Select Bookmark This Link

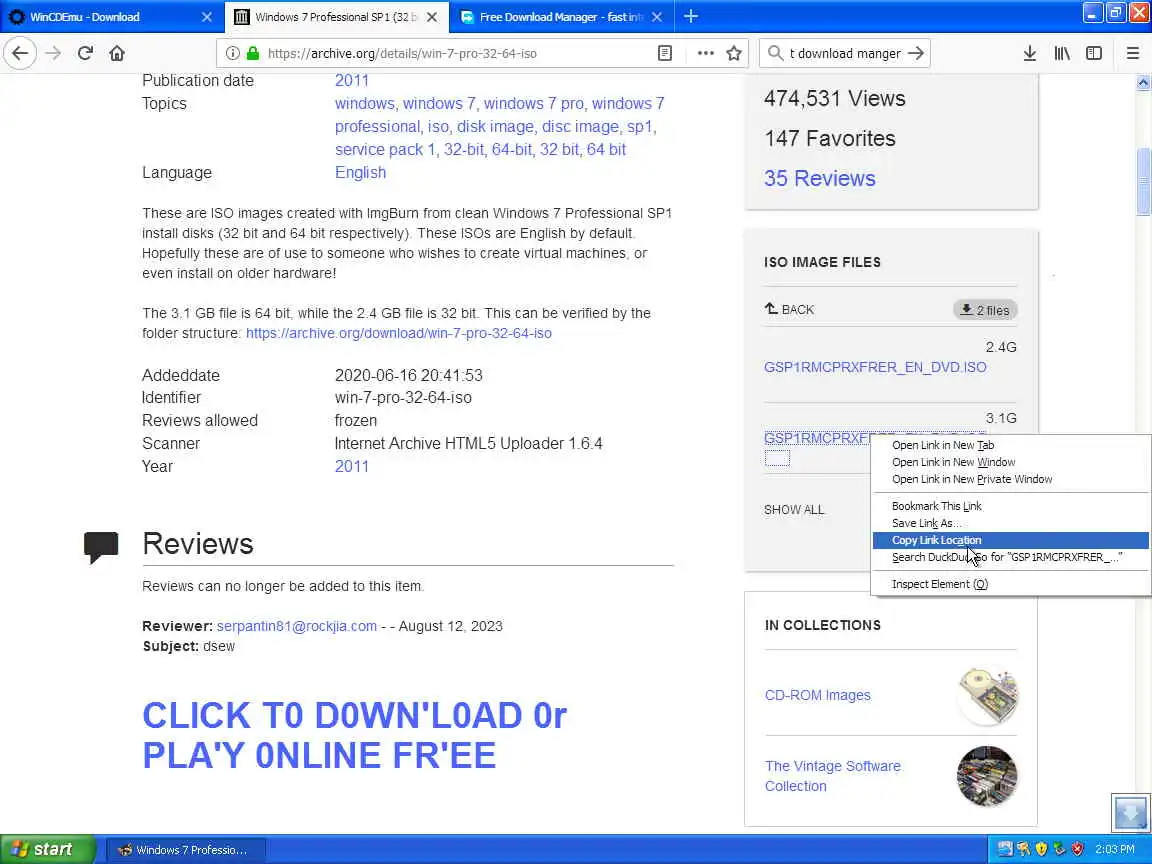(1010, 506)
